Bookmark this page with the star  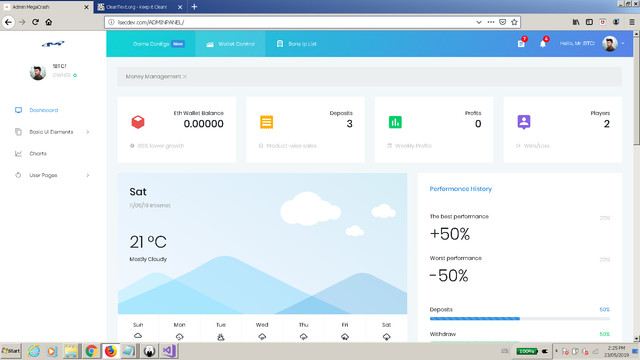[514, 22]
